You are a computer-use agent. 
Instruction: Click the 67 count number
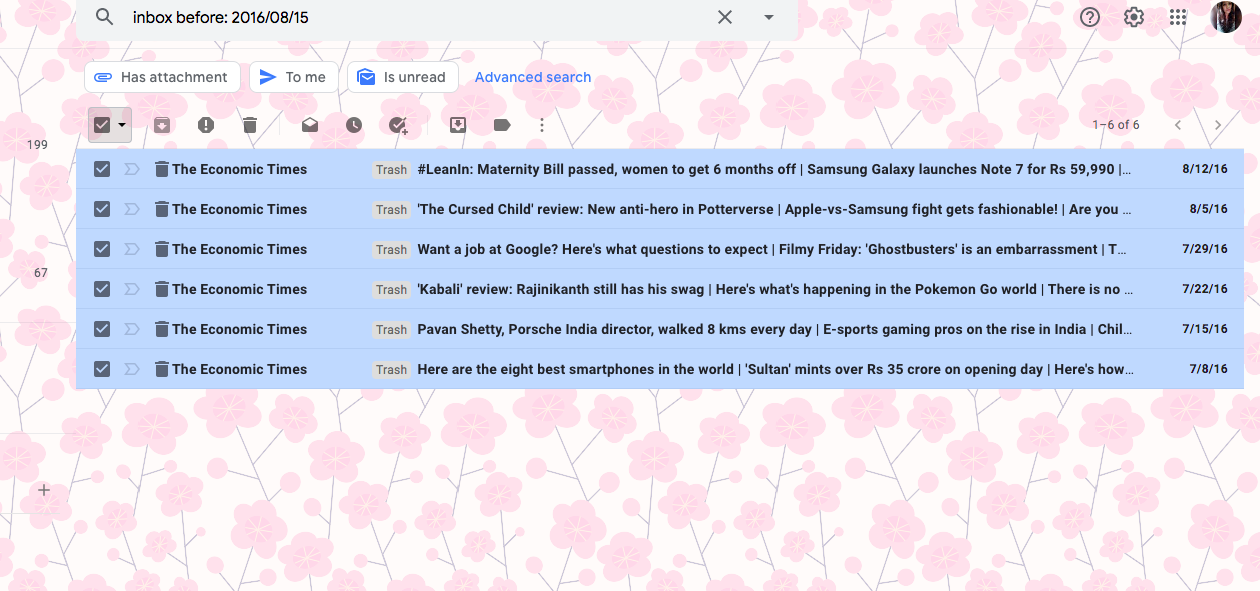coord(41,273)
